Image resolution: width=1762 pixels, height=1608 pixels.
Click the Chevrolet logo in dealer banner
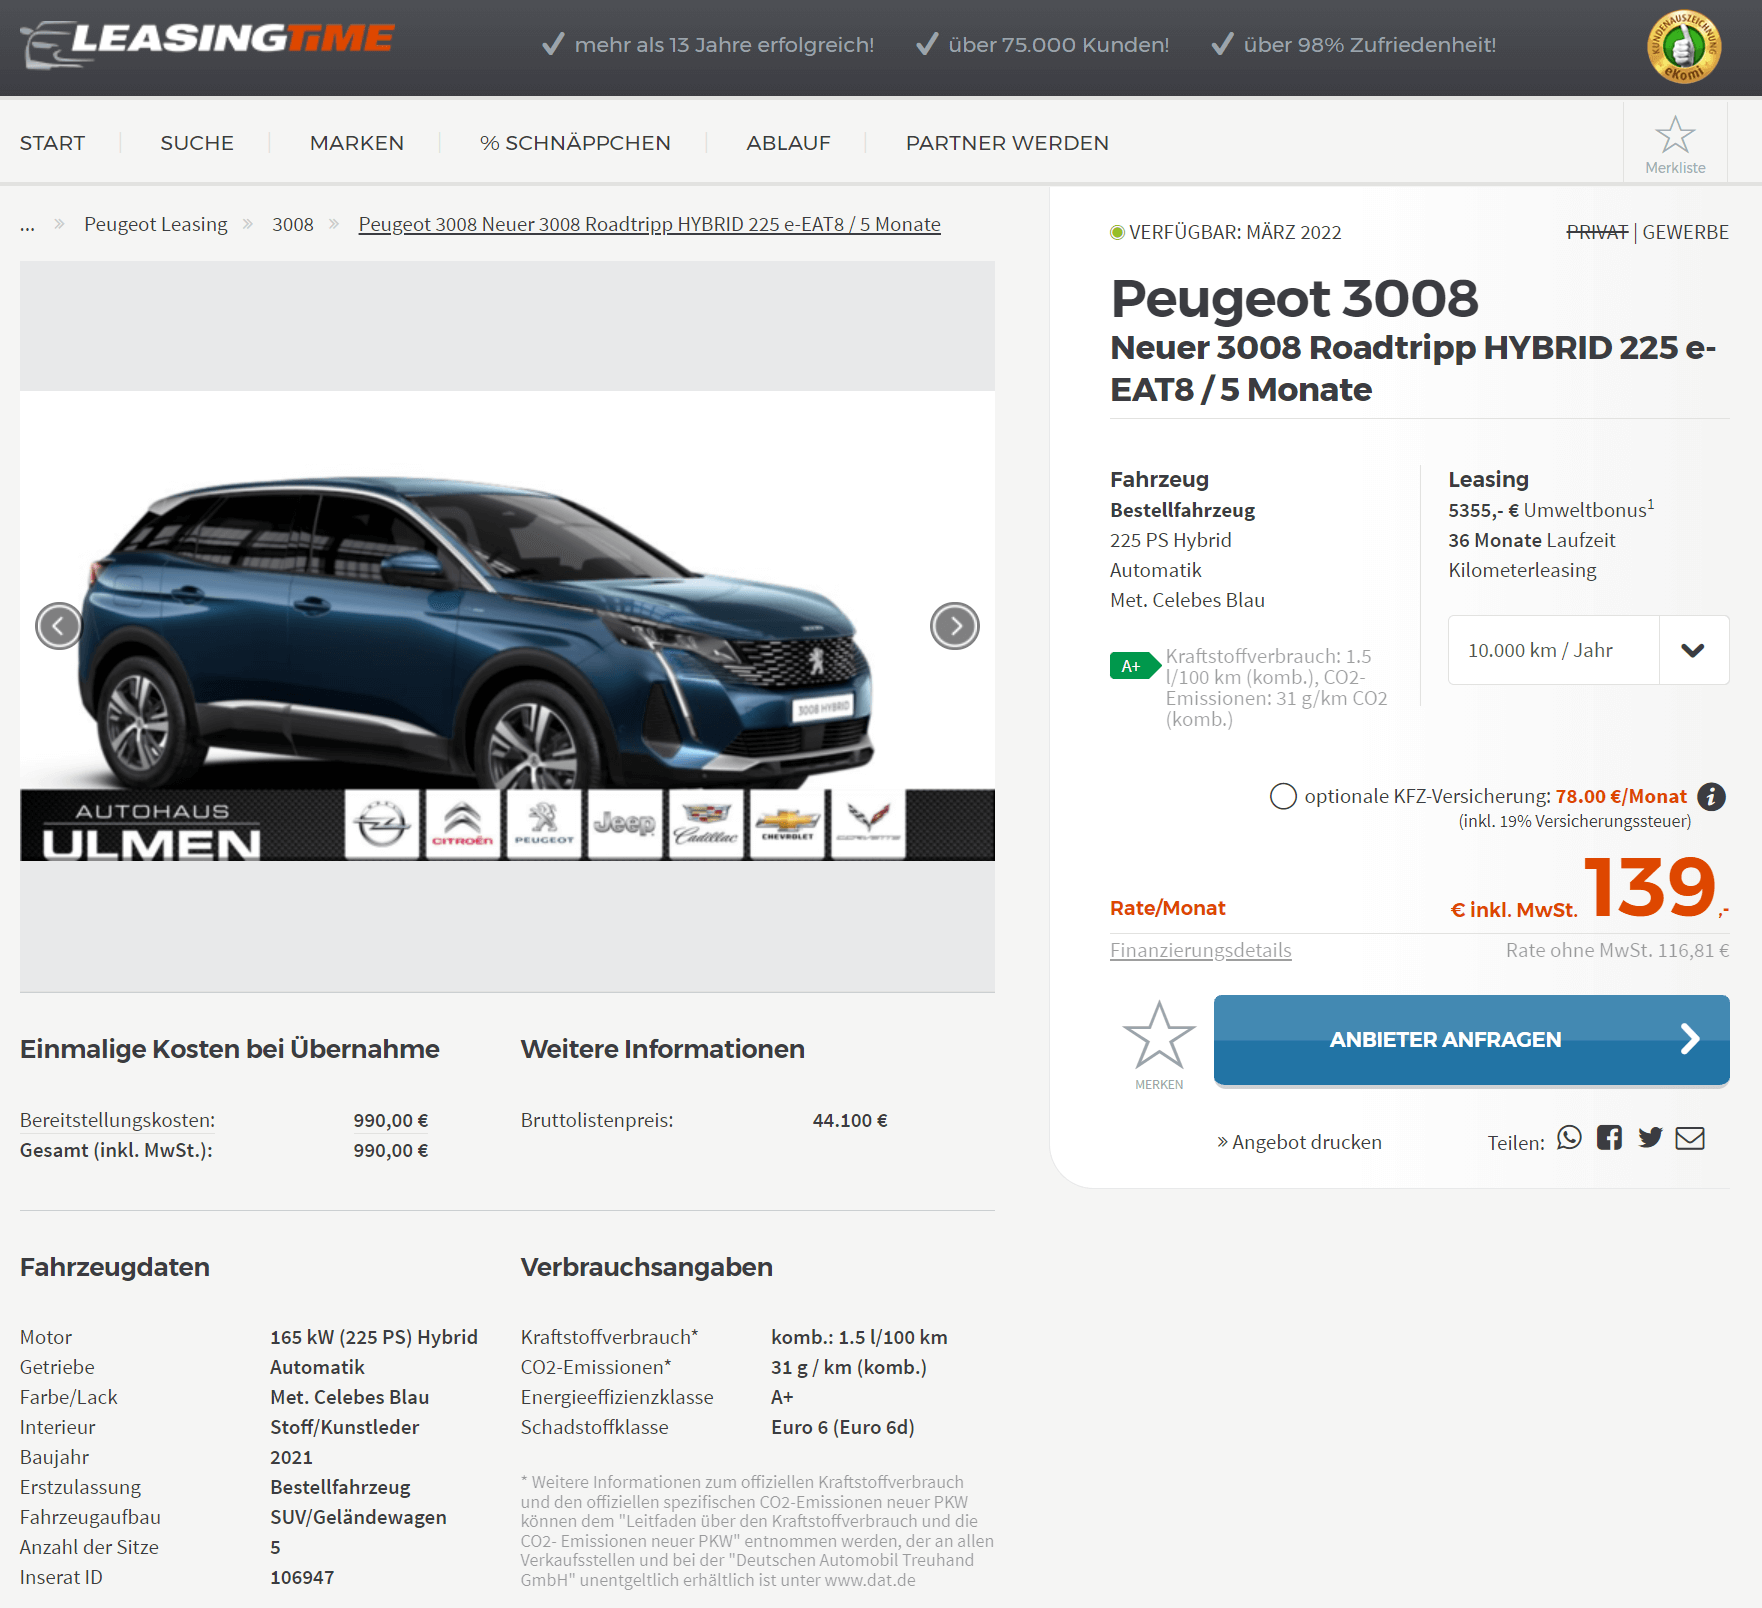(x=787, y=824)
